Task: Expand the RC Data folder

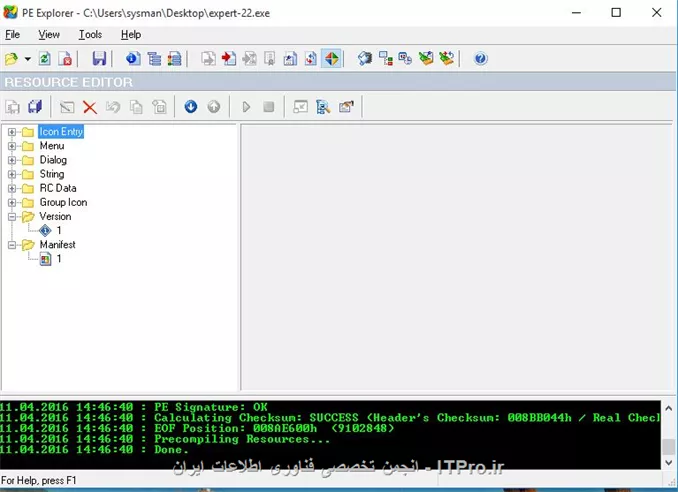Action: pyautogui.click(x=12, y=188)
